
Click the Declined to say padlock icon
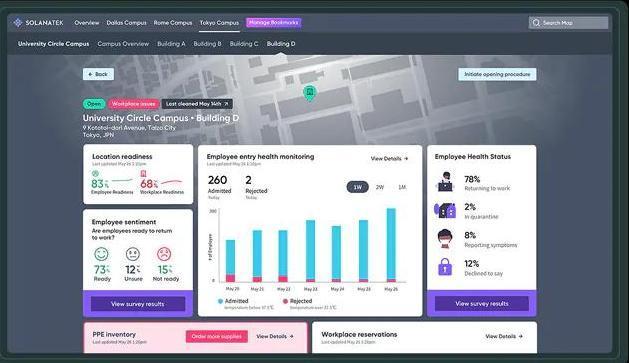click(445, 267)
